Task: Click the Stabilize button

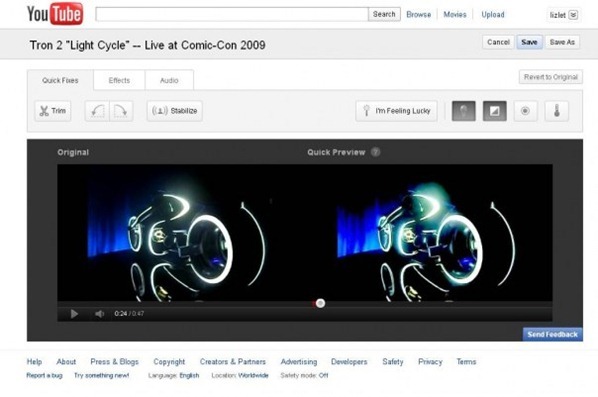Action: [x=175, y=111]
